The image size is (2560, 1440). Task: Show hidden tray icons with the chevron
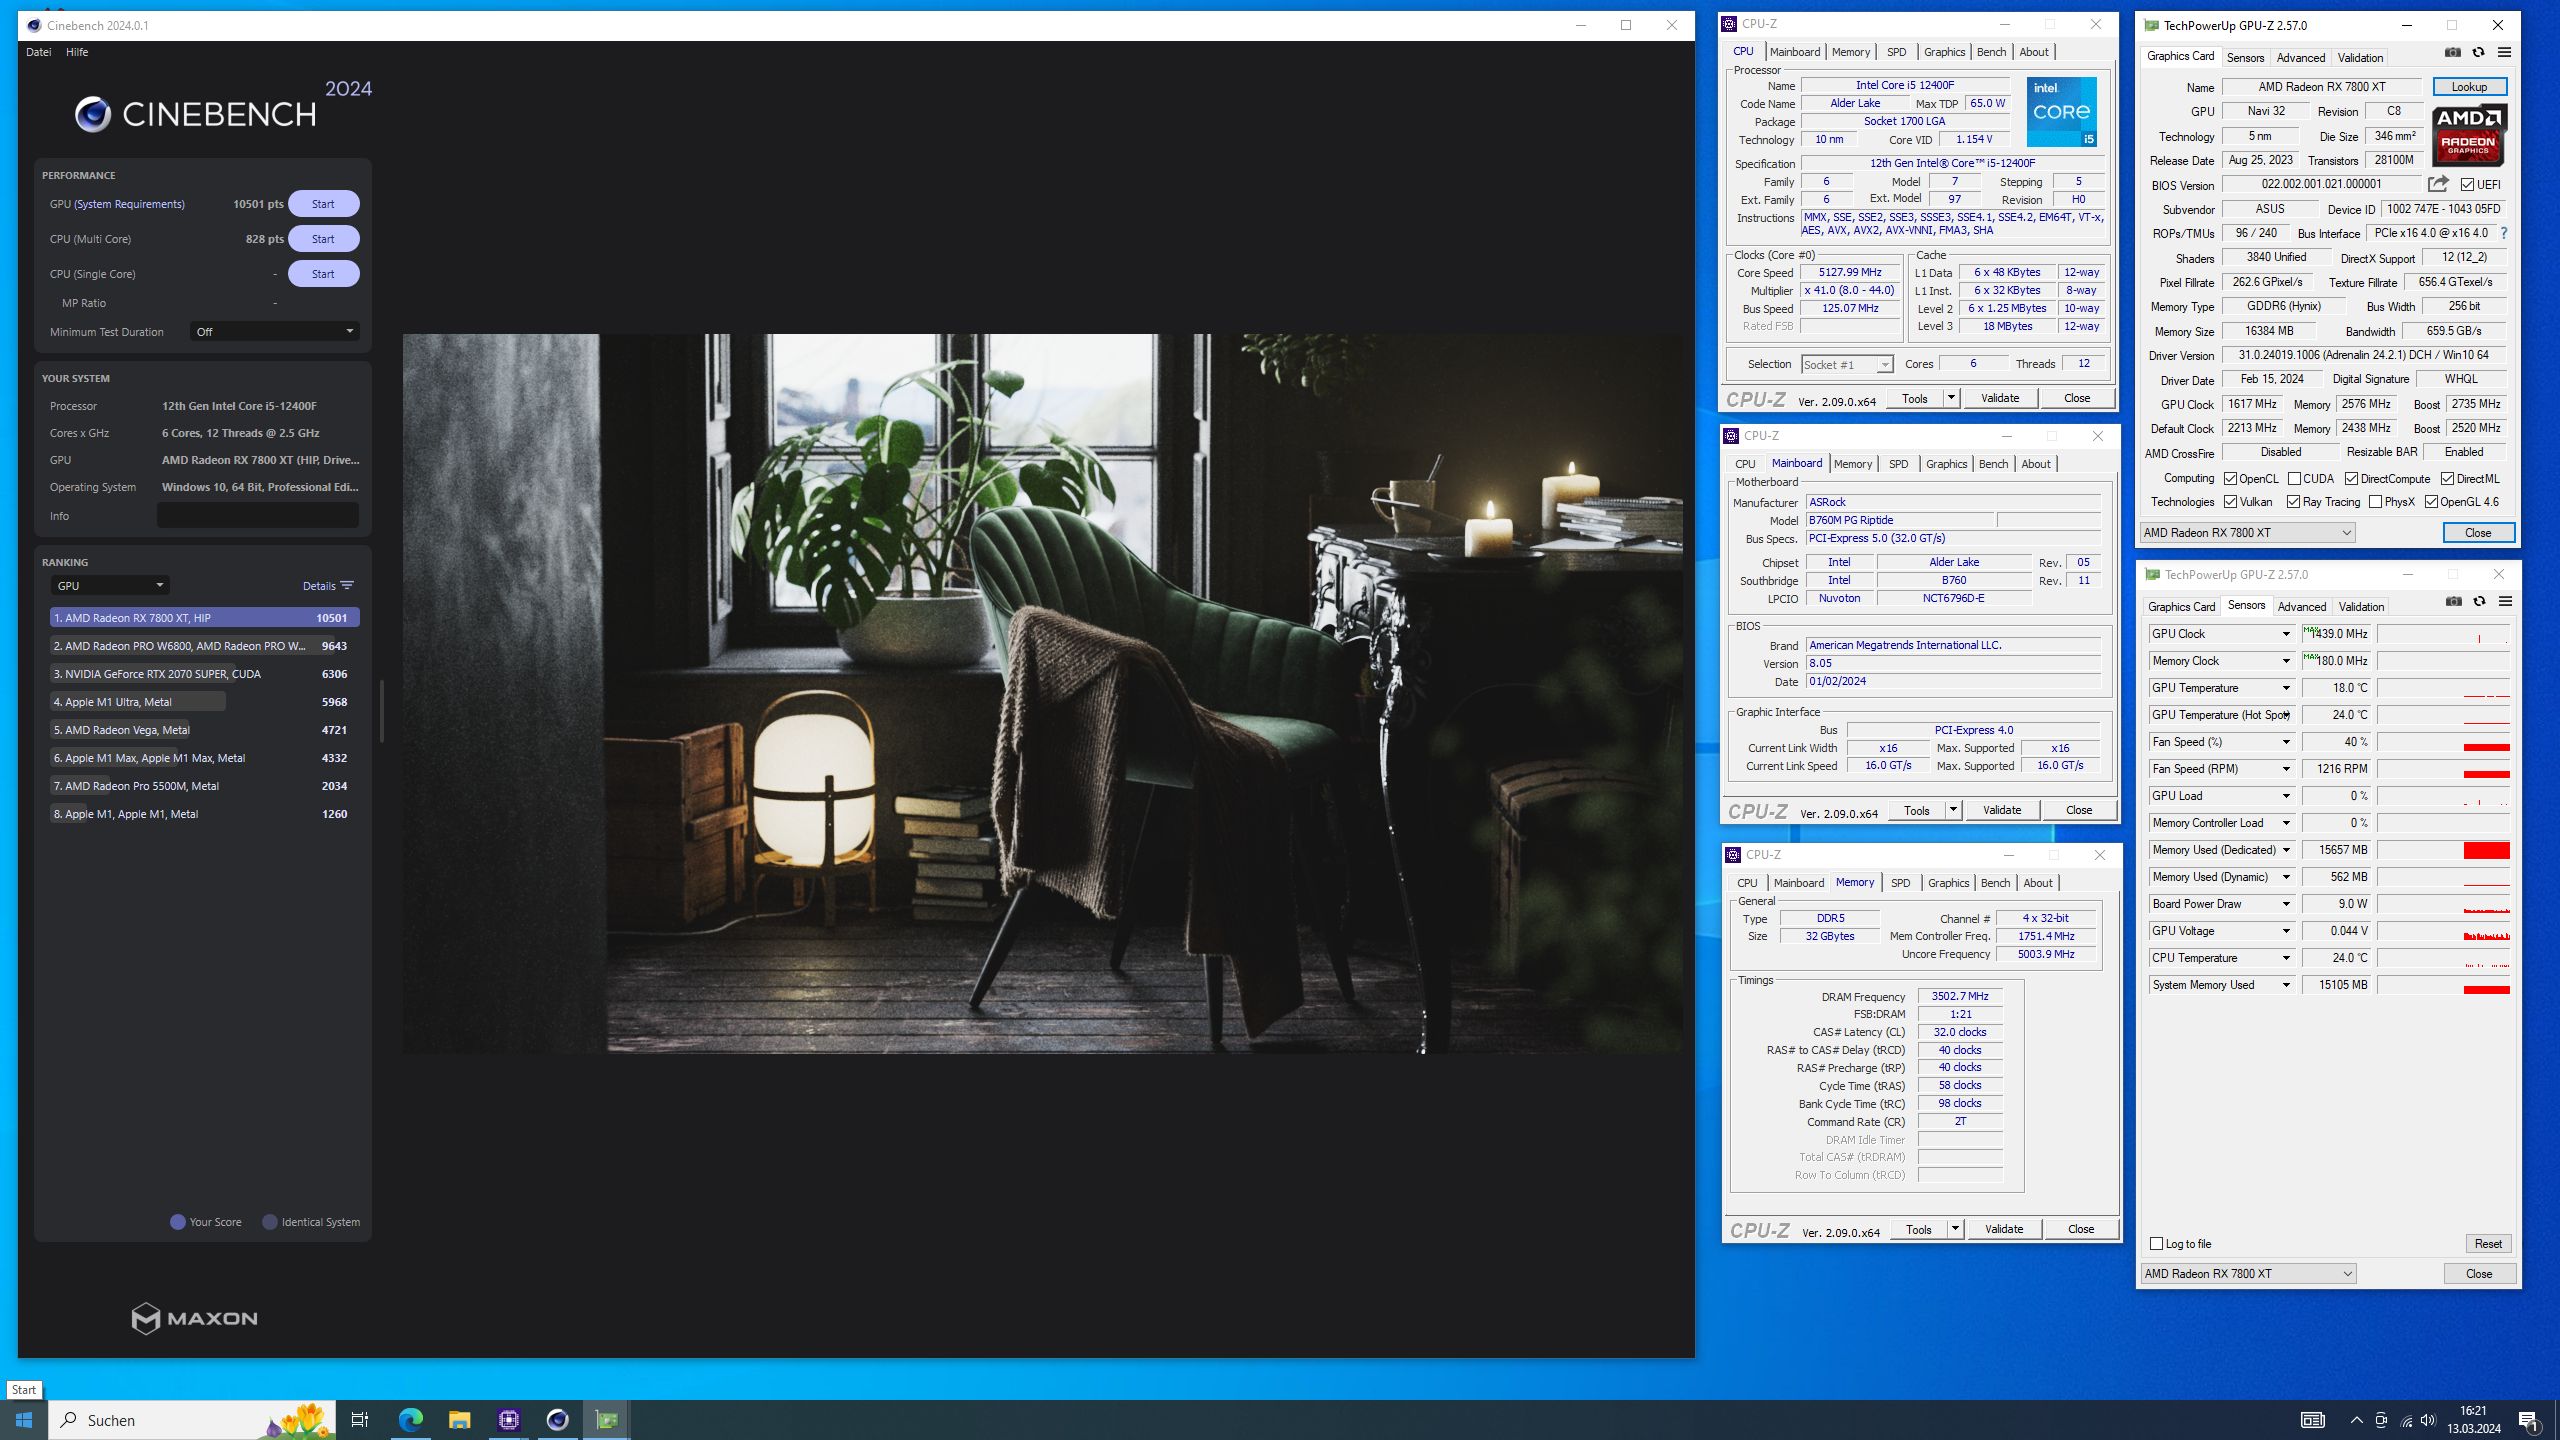click(x=2356, y=1420)
